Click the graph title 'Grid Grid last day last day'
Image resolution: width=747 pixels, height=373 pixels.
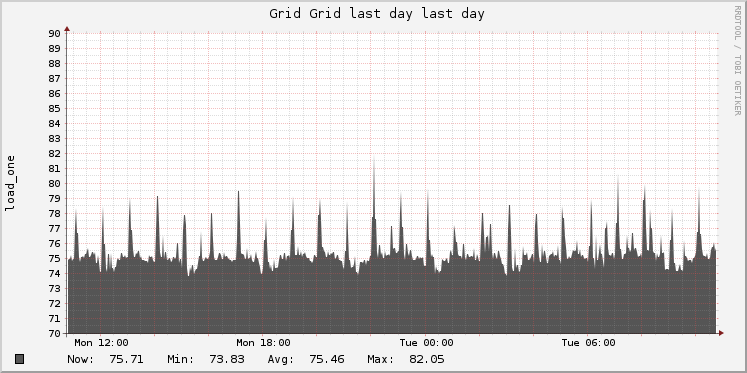(x=377, y=13)
